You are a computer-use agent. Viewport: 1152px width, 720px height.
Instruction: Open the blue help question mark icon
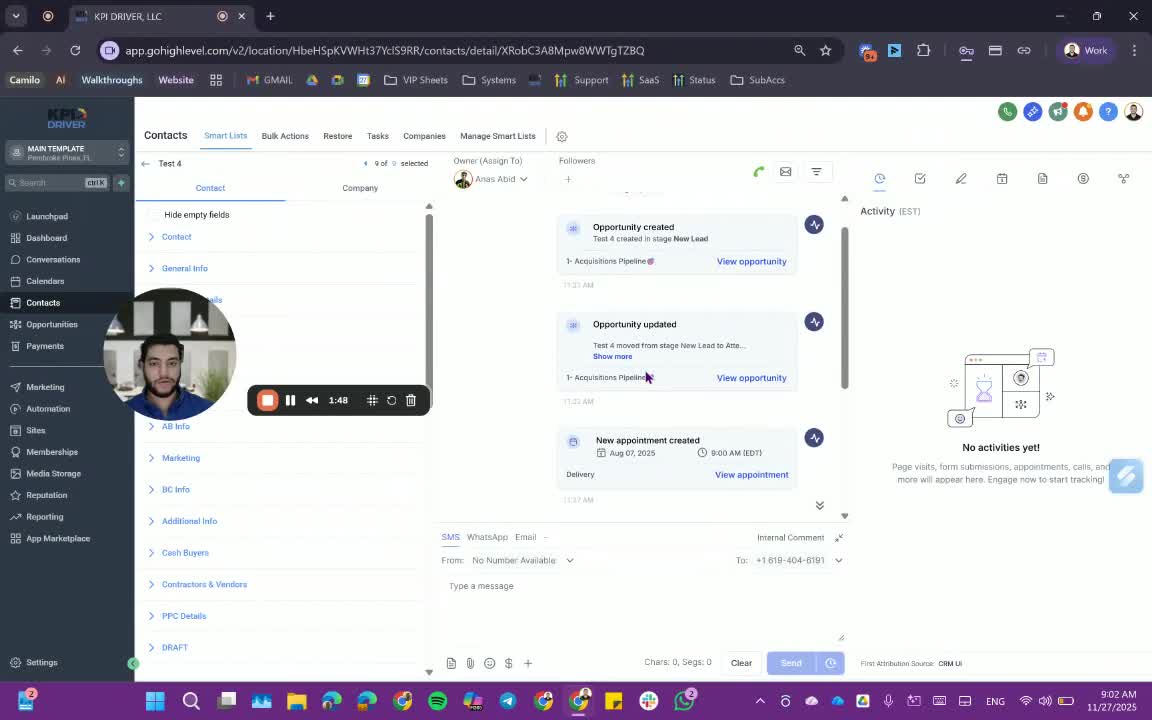click(x=1108, y=112)
